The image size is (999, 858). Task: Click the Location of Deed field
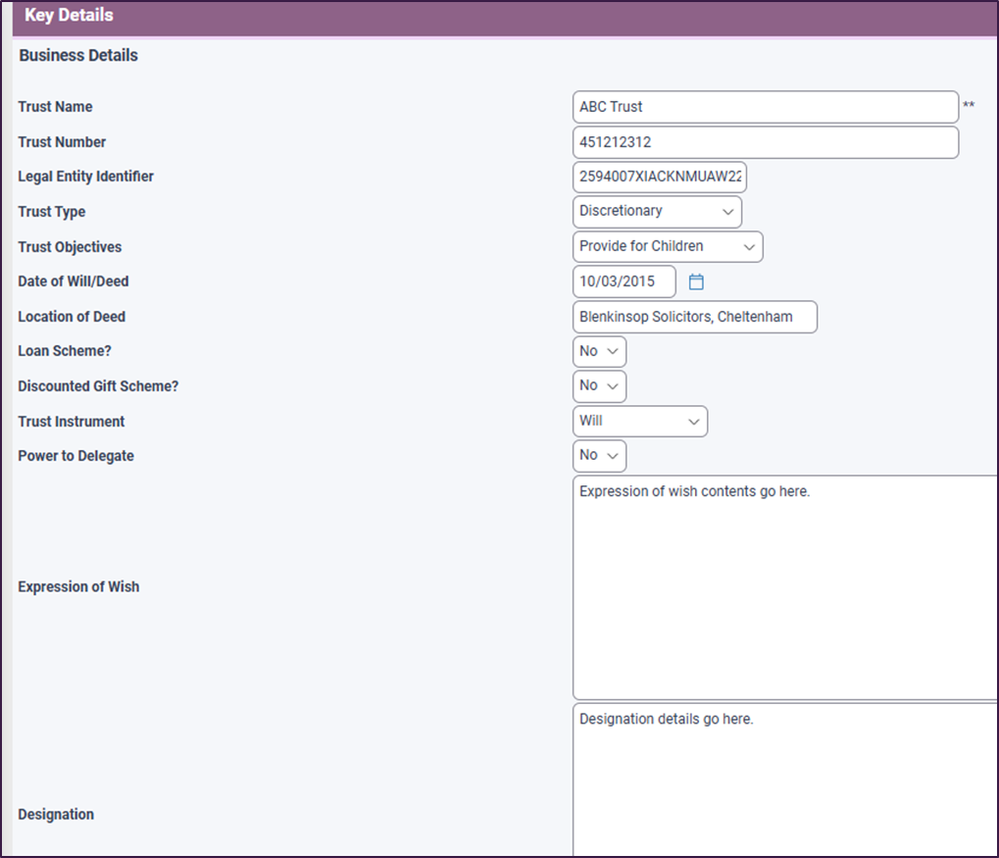[694, 317]
